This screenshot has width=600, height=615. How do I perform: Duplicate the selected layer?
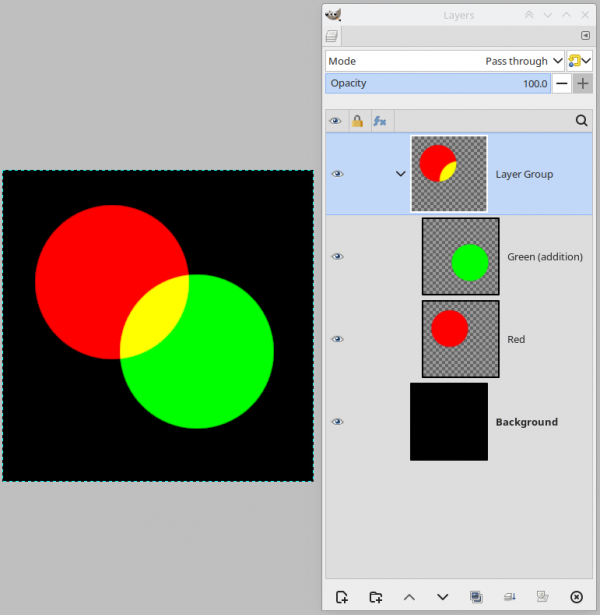click(476, 597)
